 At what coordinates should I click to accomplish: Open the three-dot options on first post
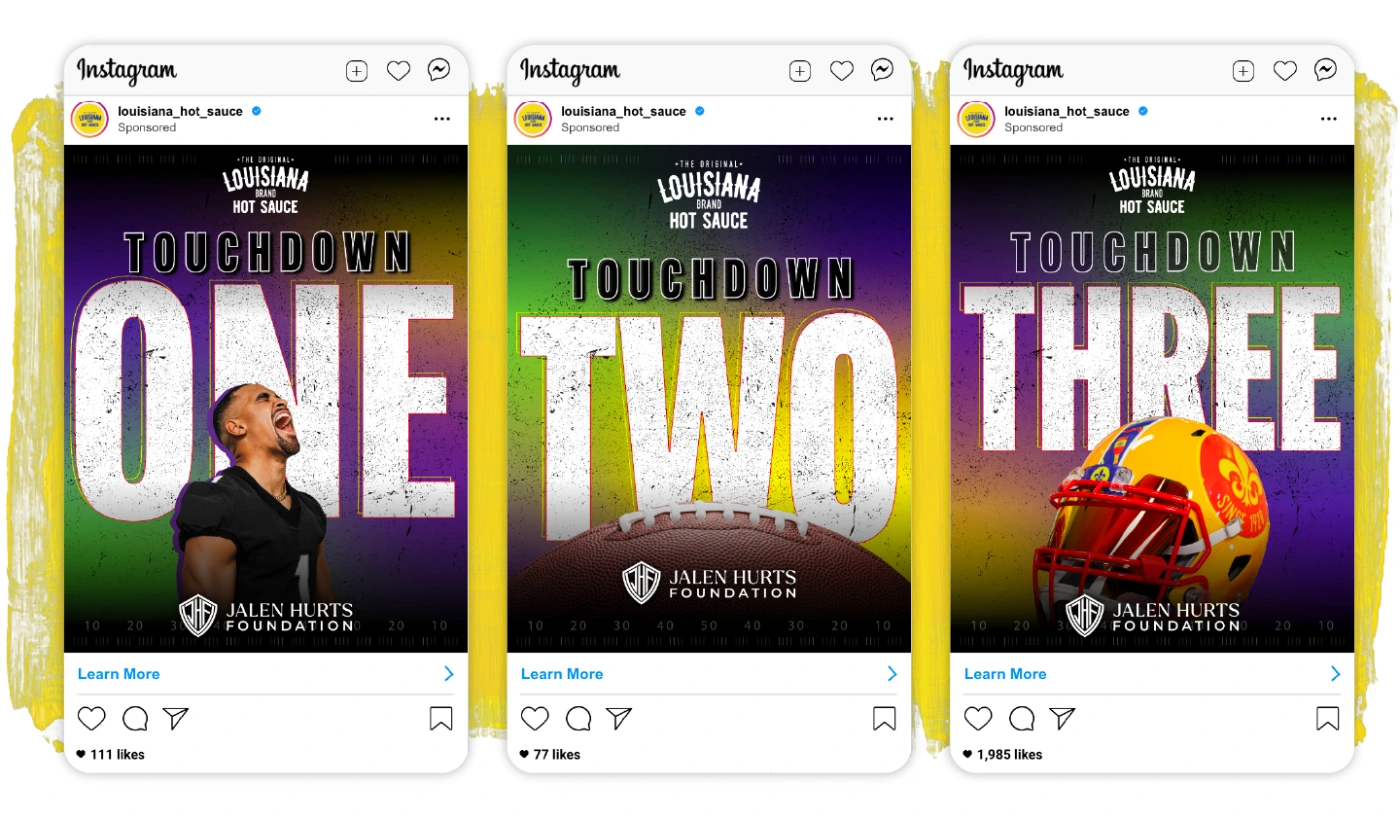pos(442,119)
